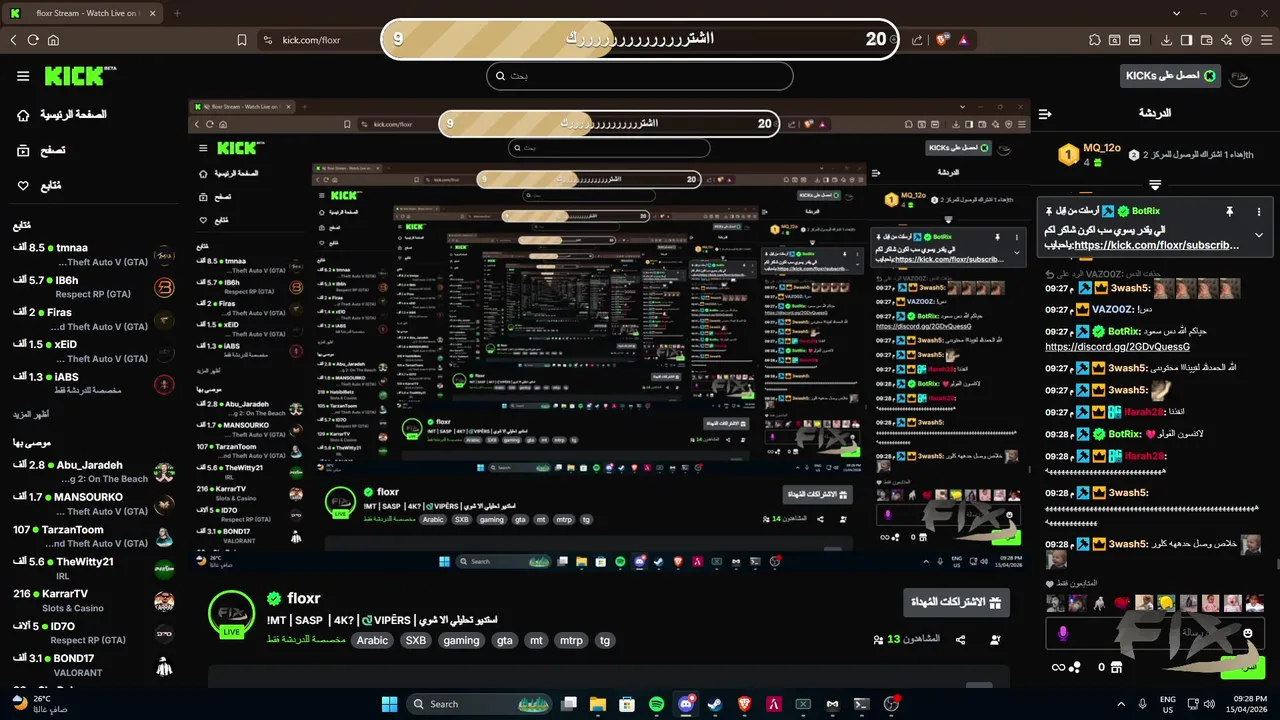
Task: Open Spotify from the taskbar
Action: pyautogui.click(x=656, y=704)
